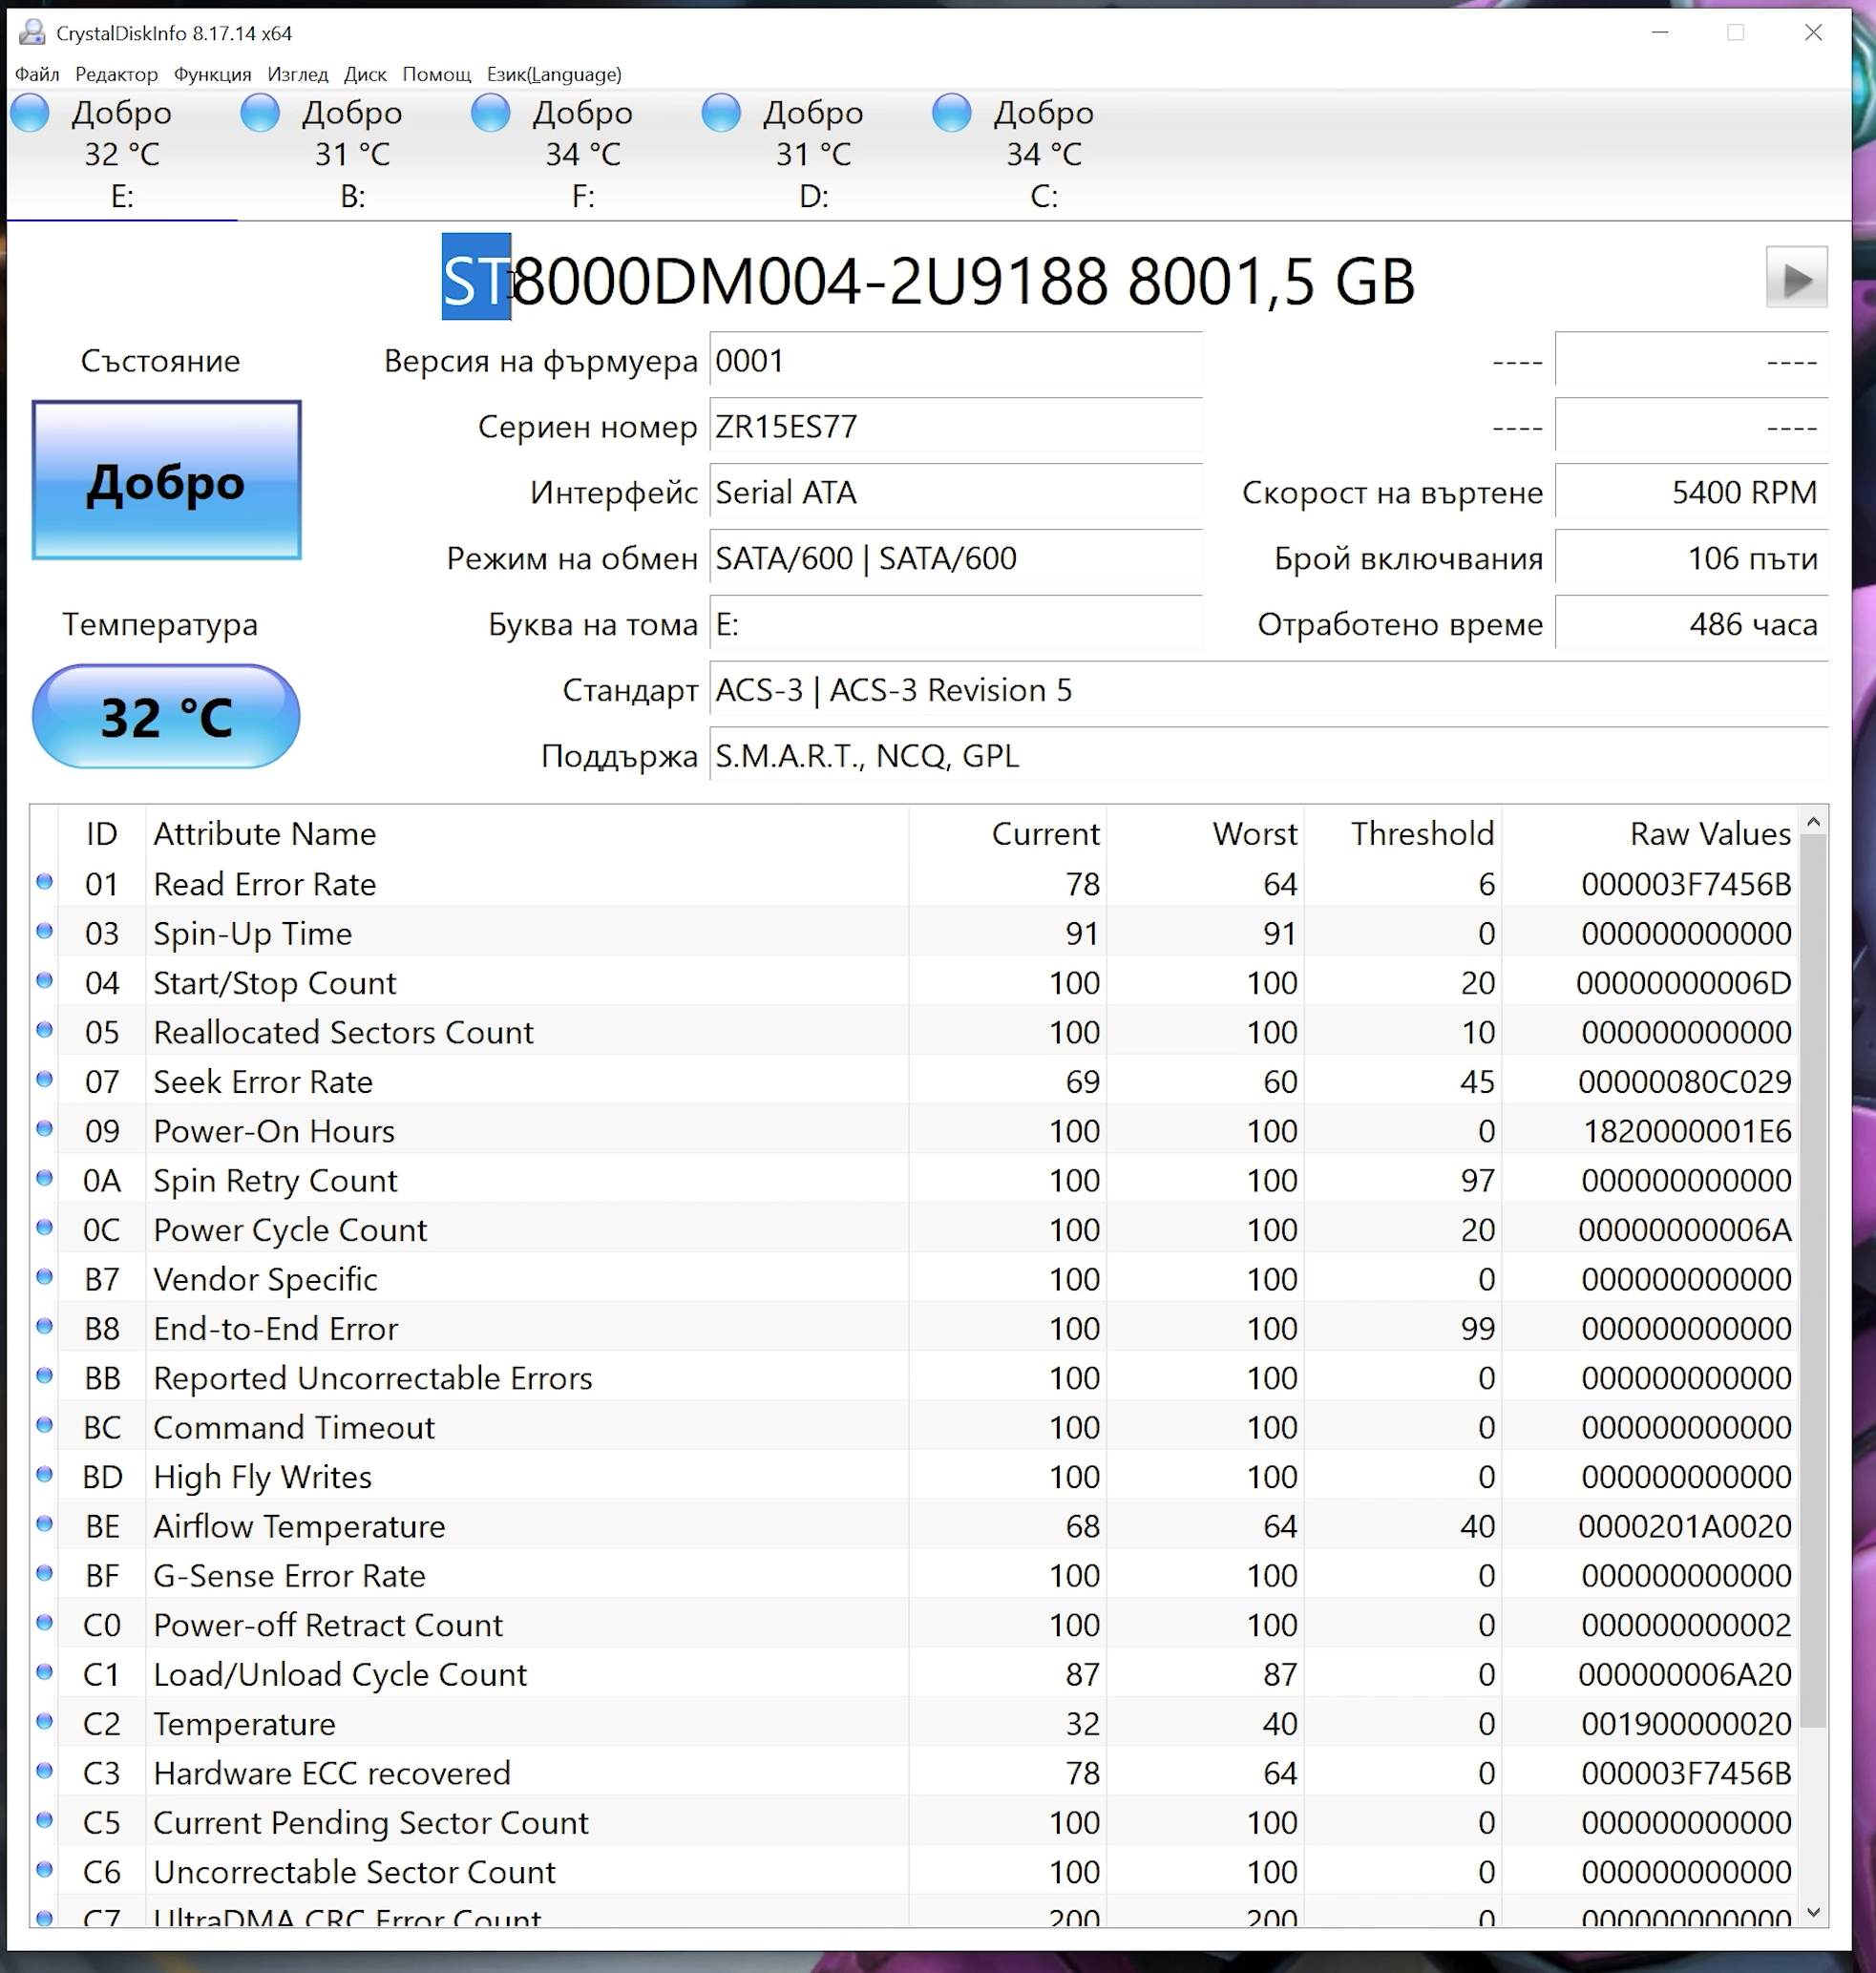Screen dimensions: 1876x1973
Task: Select Current Pending Sector Count row name
Action: coord(371,1823)
